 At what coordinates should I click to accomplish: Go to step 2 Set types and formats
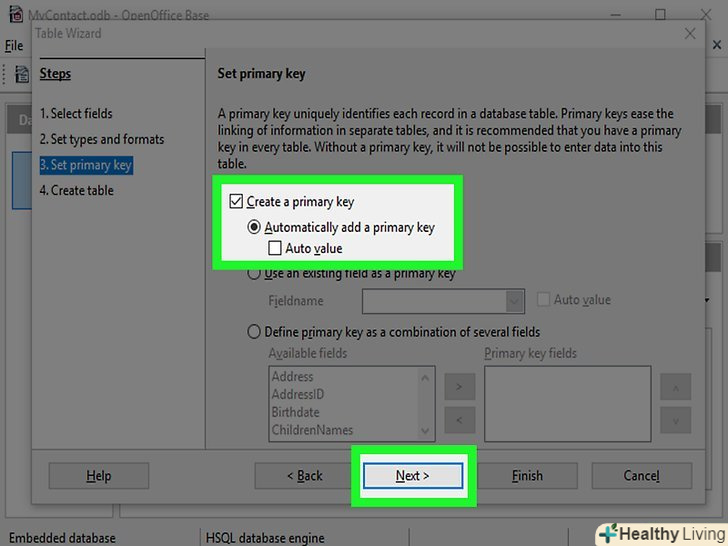[102, 139]
